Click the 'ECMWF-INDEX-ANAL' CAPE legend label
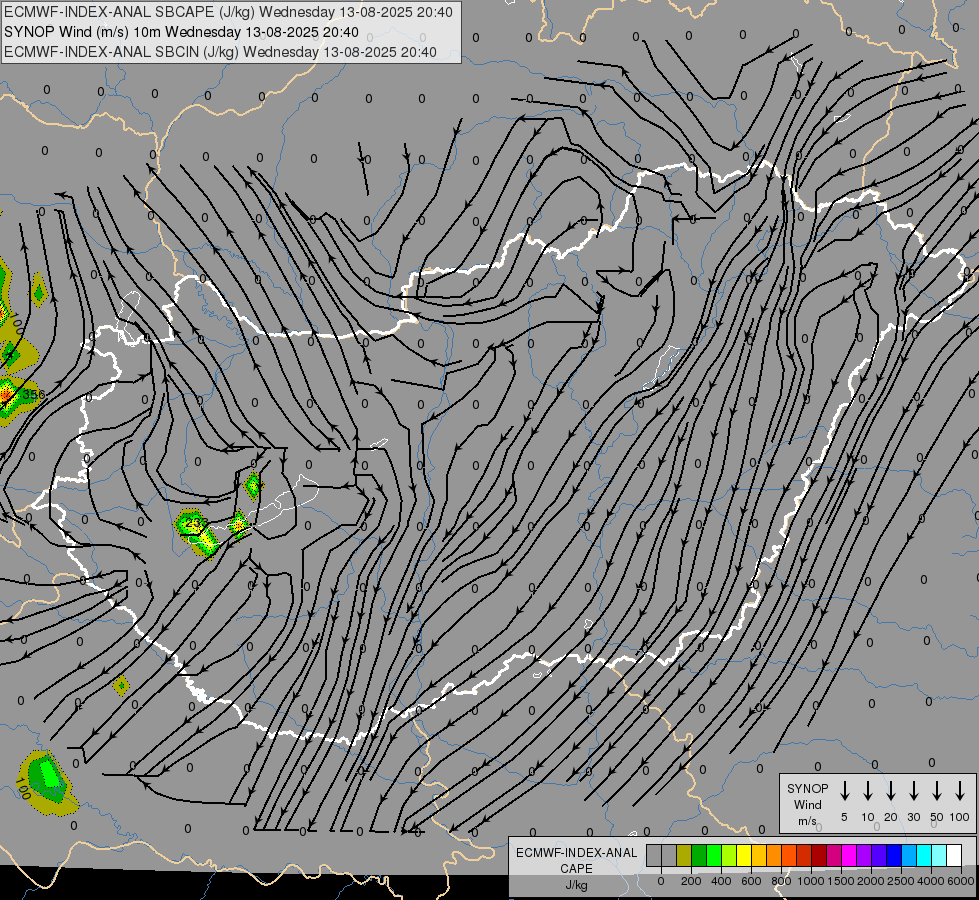Image resolution: width=979 pixels, height=900 pixels. point(576,853)
